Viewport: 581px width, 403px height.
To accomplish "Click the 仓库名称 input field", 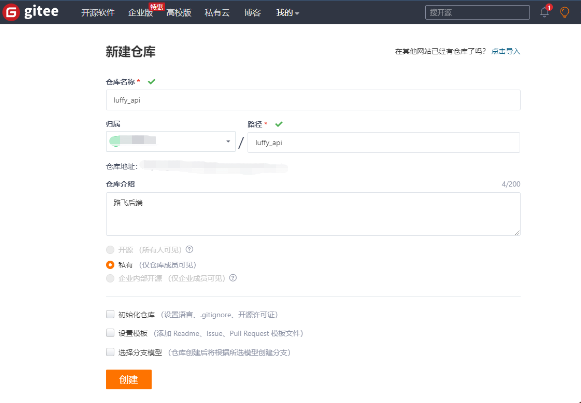I will (313, 100).
